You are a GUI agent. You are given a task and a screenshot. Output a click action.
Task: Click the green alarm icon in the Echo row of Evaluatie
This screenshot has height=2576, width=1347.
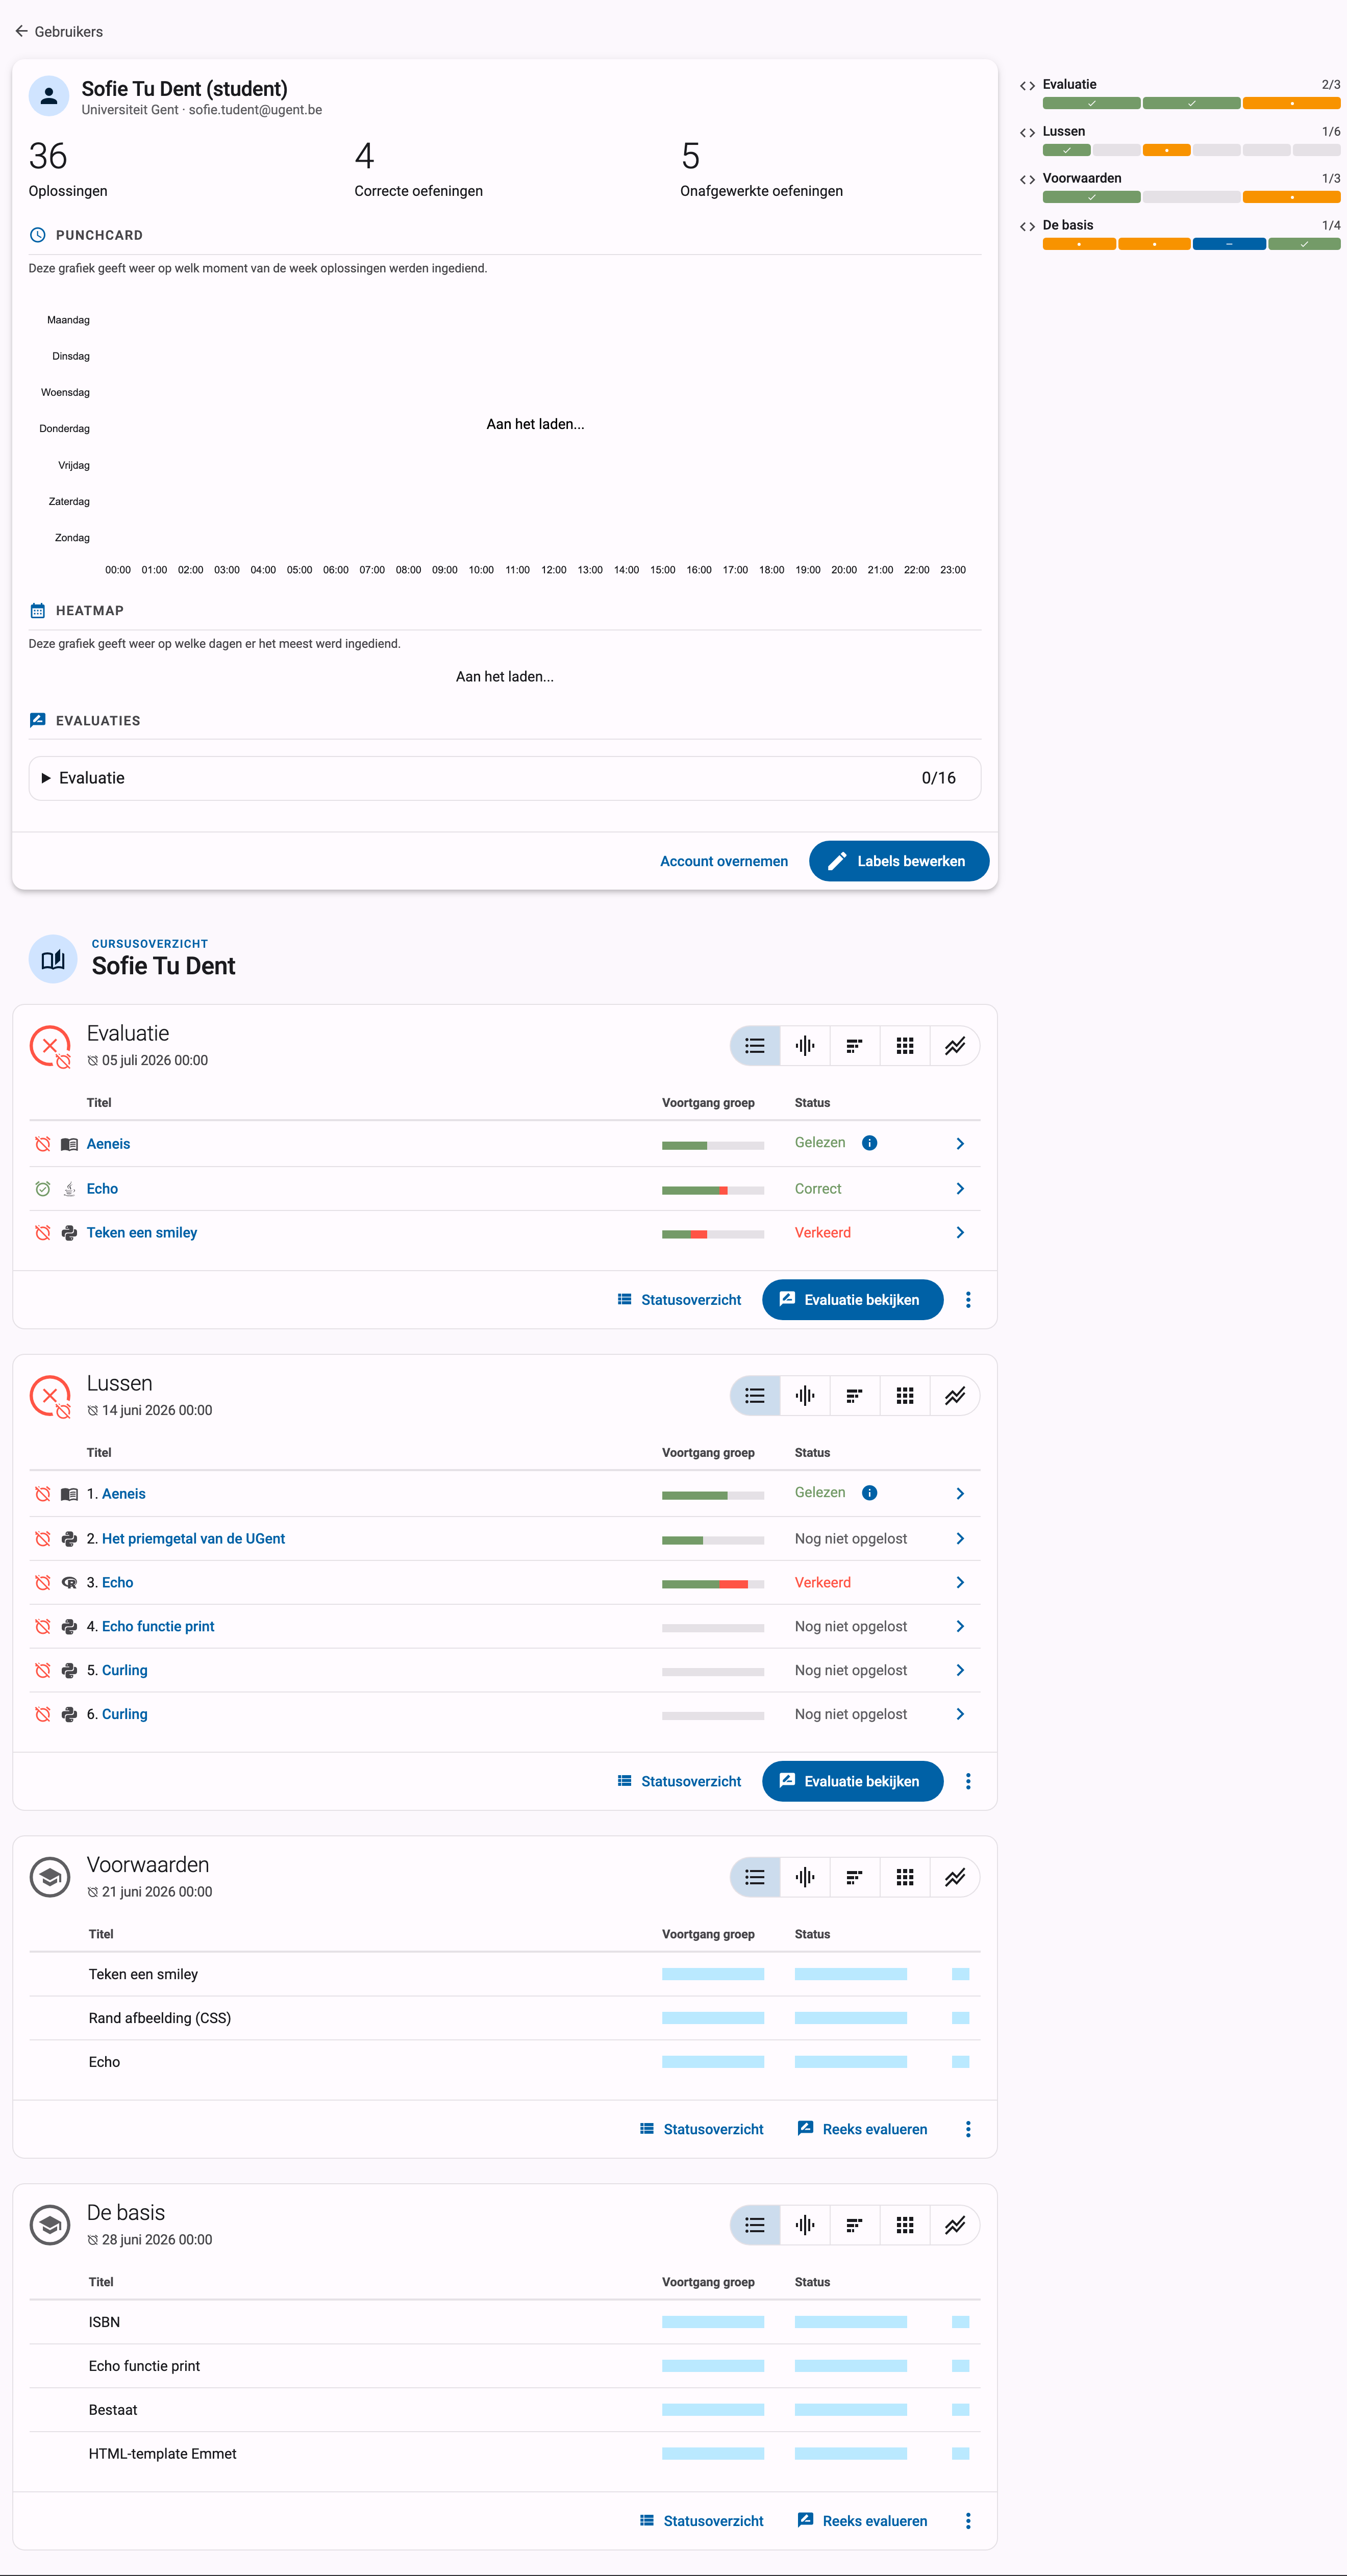[43, 1189]
